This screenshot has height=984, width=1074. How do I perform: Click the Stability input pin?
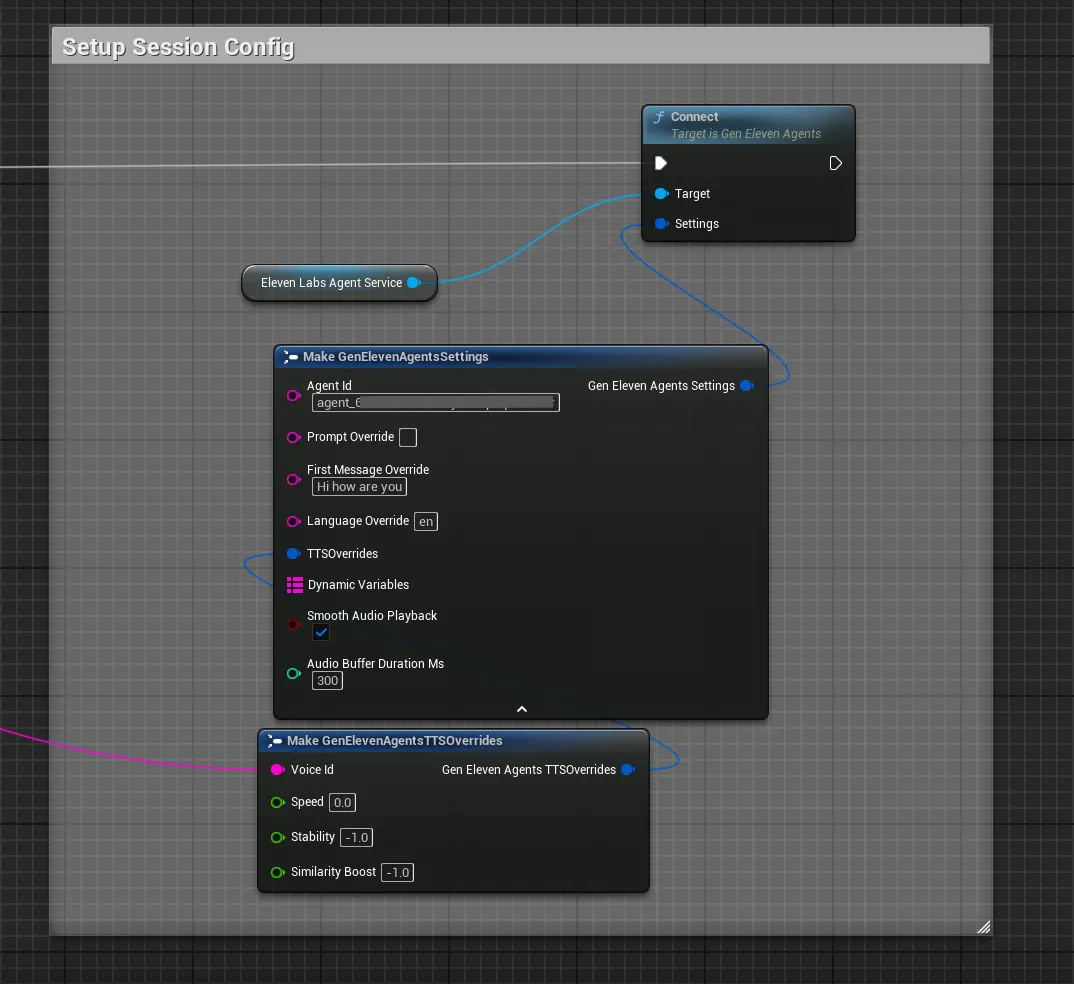[x=278, y=837]
